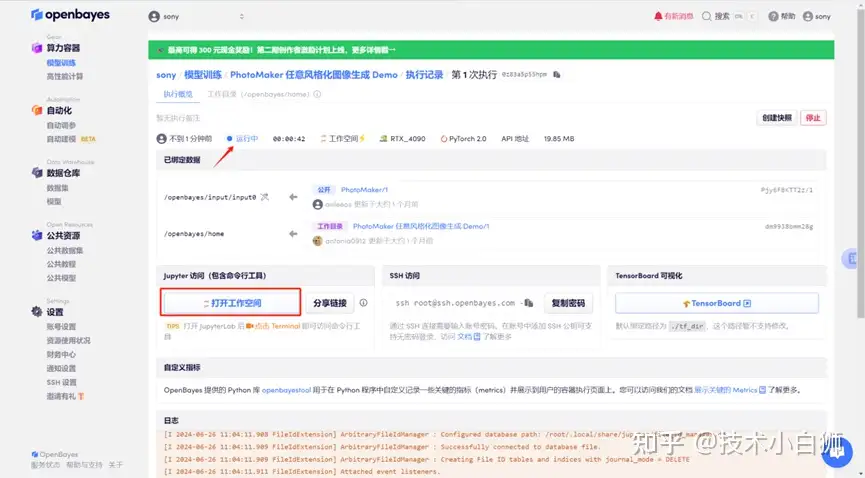Open the PhotoMaker/1 dataset link

coord(364,189)
